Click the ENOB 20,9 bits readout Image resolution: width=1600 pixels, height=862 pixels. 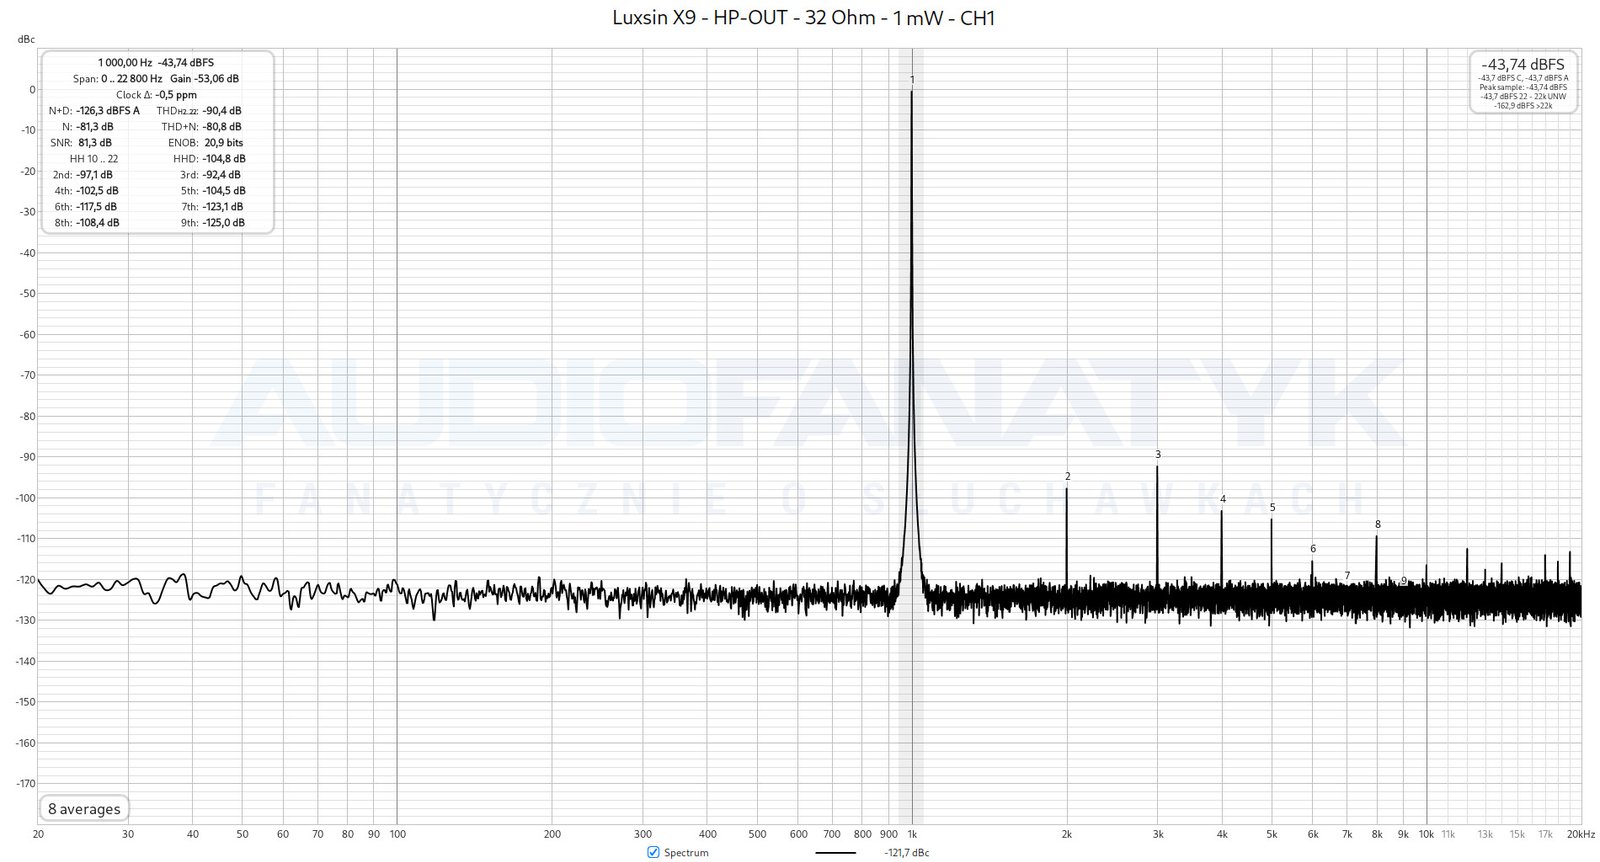point(223,143)
